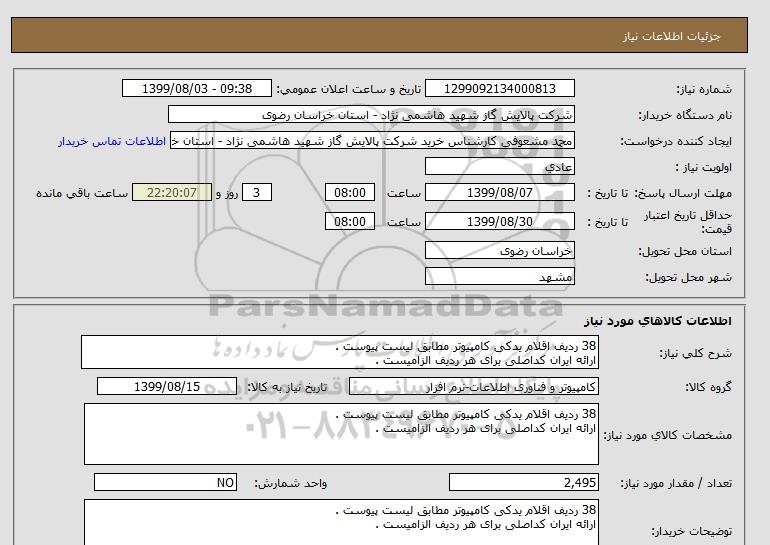Select the تاریخ نیاز به کالا field 1399/08/15
Viewport: 770px width, 545px height.
167,386
